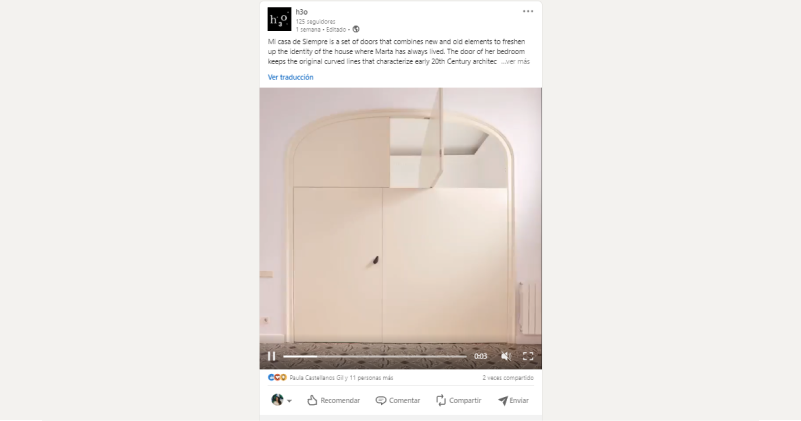
Task: View the 125 seguidores follower count
Action: [315, 21]
